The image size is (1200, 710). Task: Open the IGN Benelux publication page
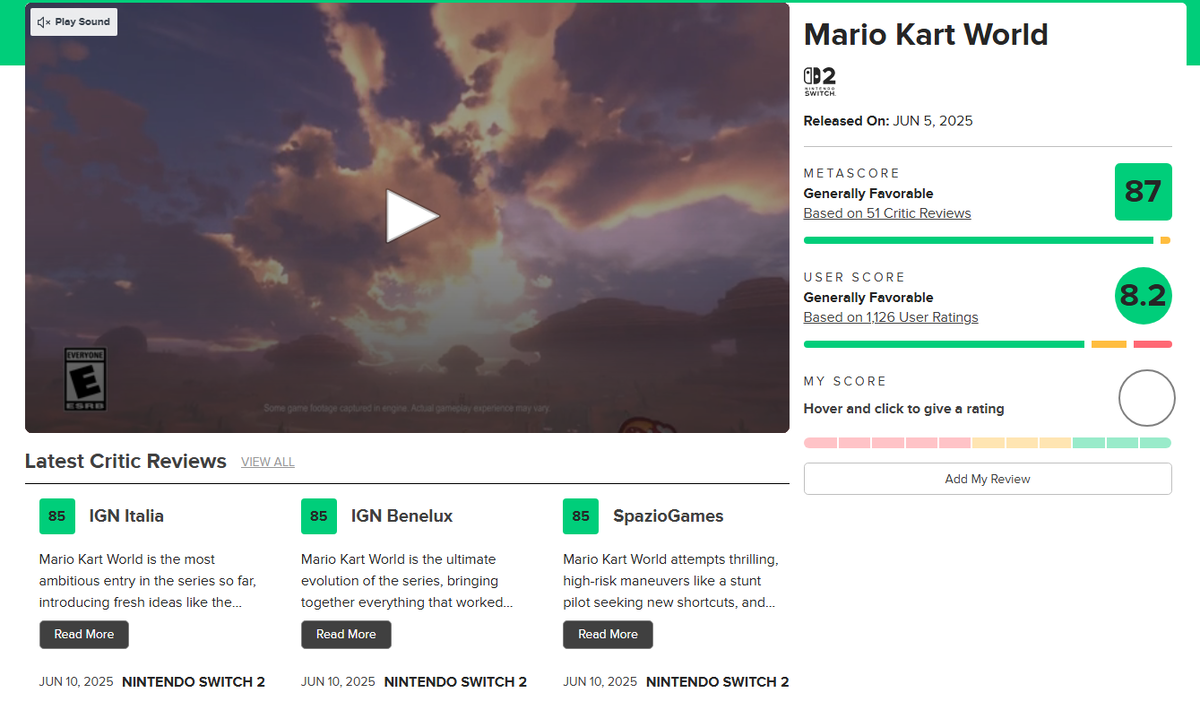click(x=401, y=516)
